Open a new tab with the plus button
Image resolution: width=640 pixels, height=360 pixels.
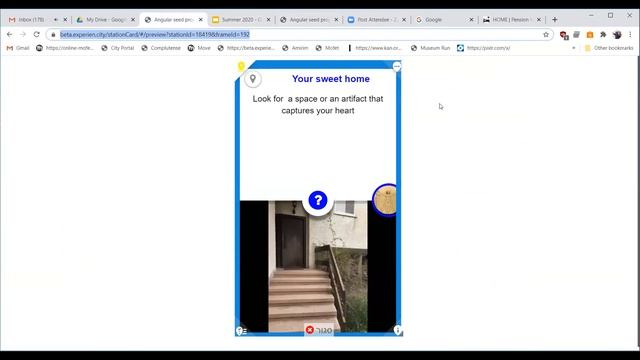click(x=555, y=20)
